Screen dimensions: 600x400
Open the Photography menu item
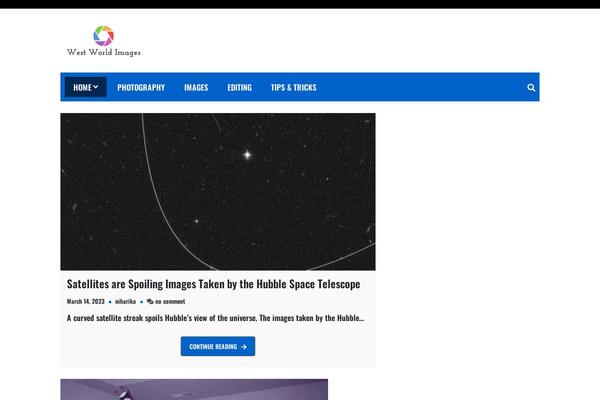coord(141,88)
